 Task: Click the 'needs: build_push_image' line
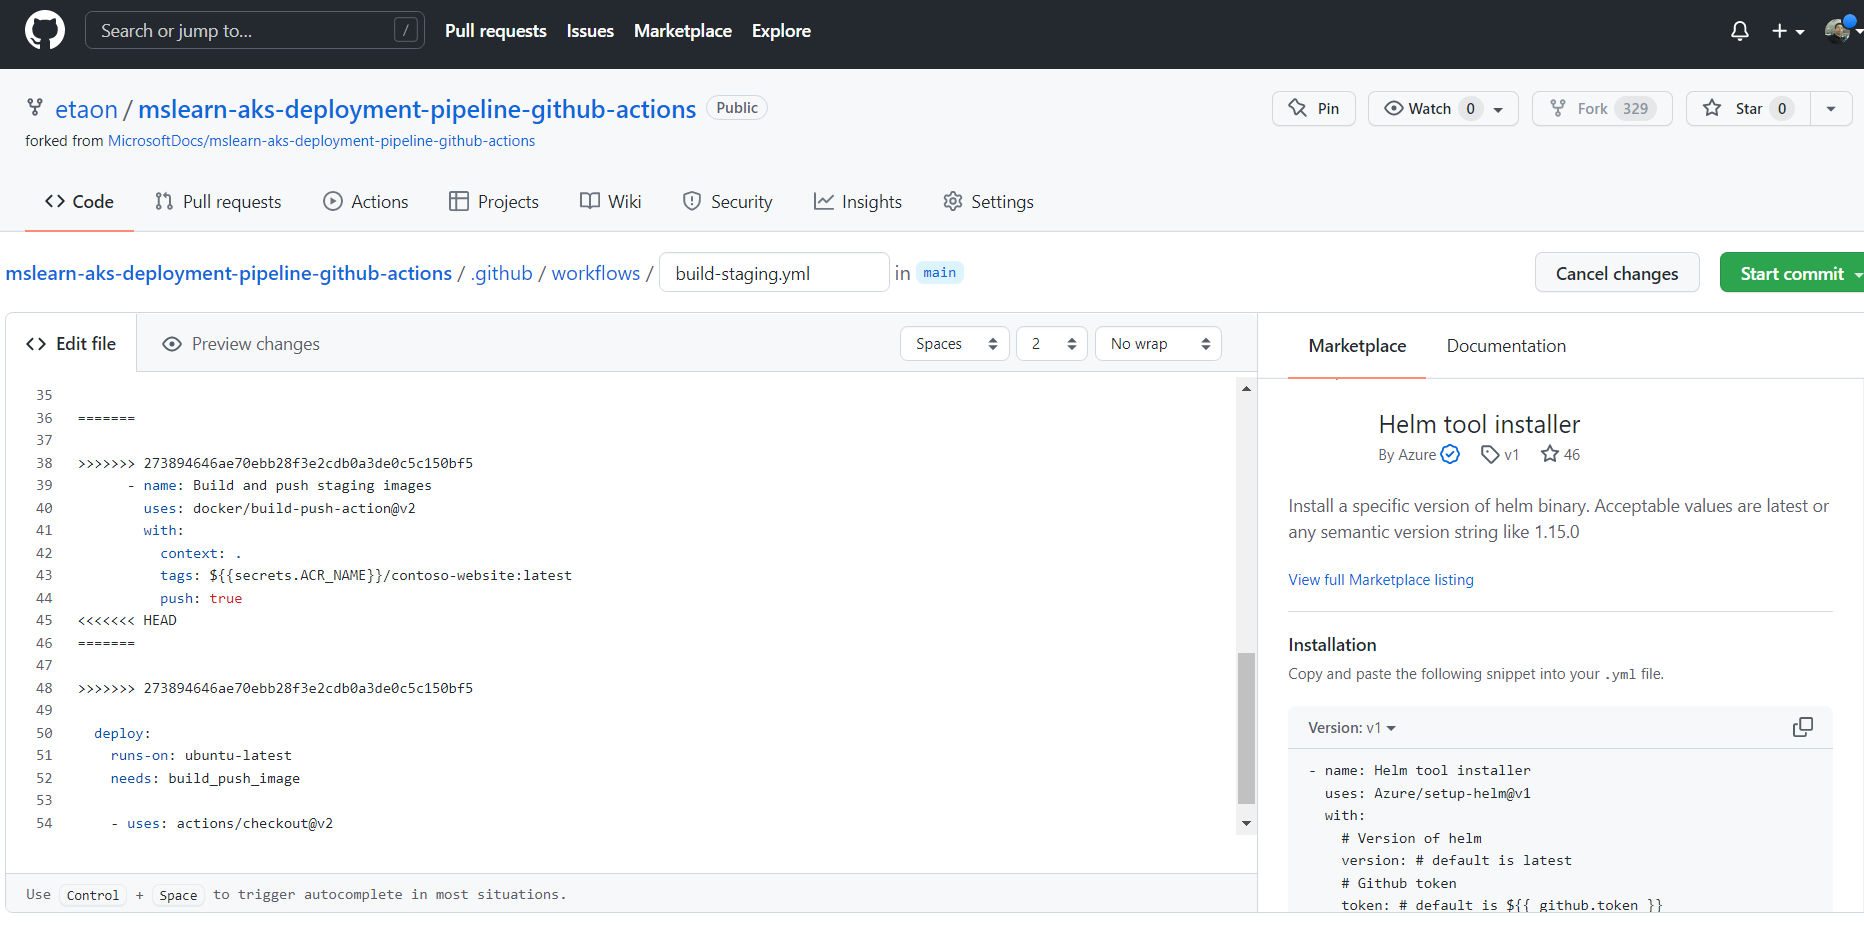[x=205, y=778]
